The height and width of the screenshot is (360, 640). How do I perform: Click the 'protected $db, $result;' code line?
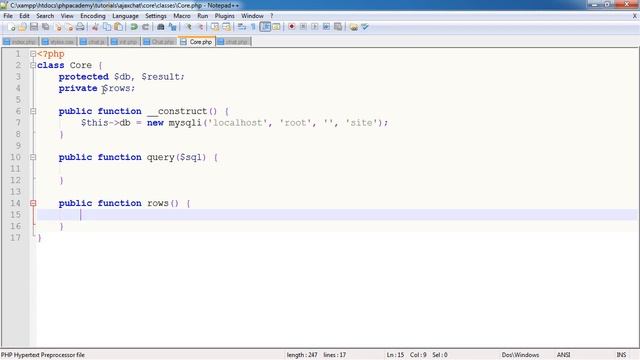pos(121,77)
